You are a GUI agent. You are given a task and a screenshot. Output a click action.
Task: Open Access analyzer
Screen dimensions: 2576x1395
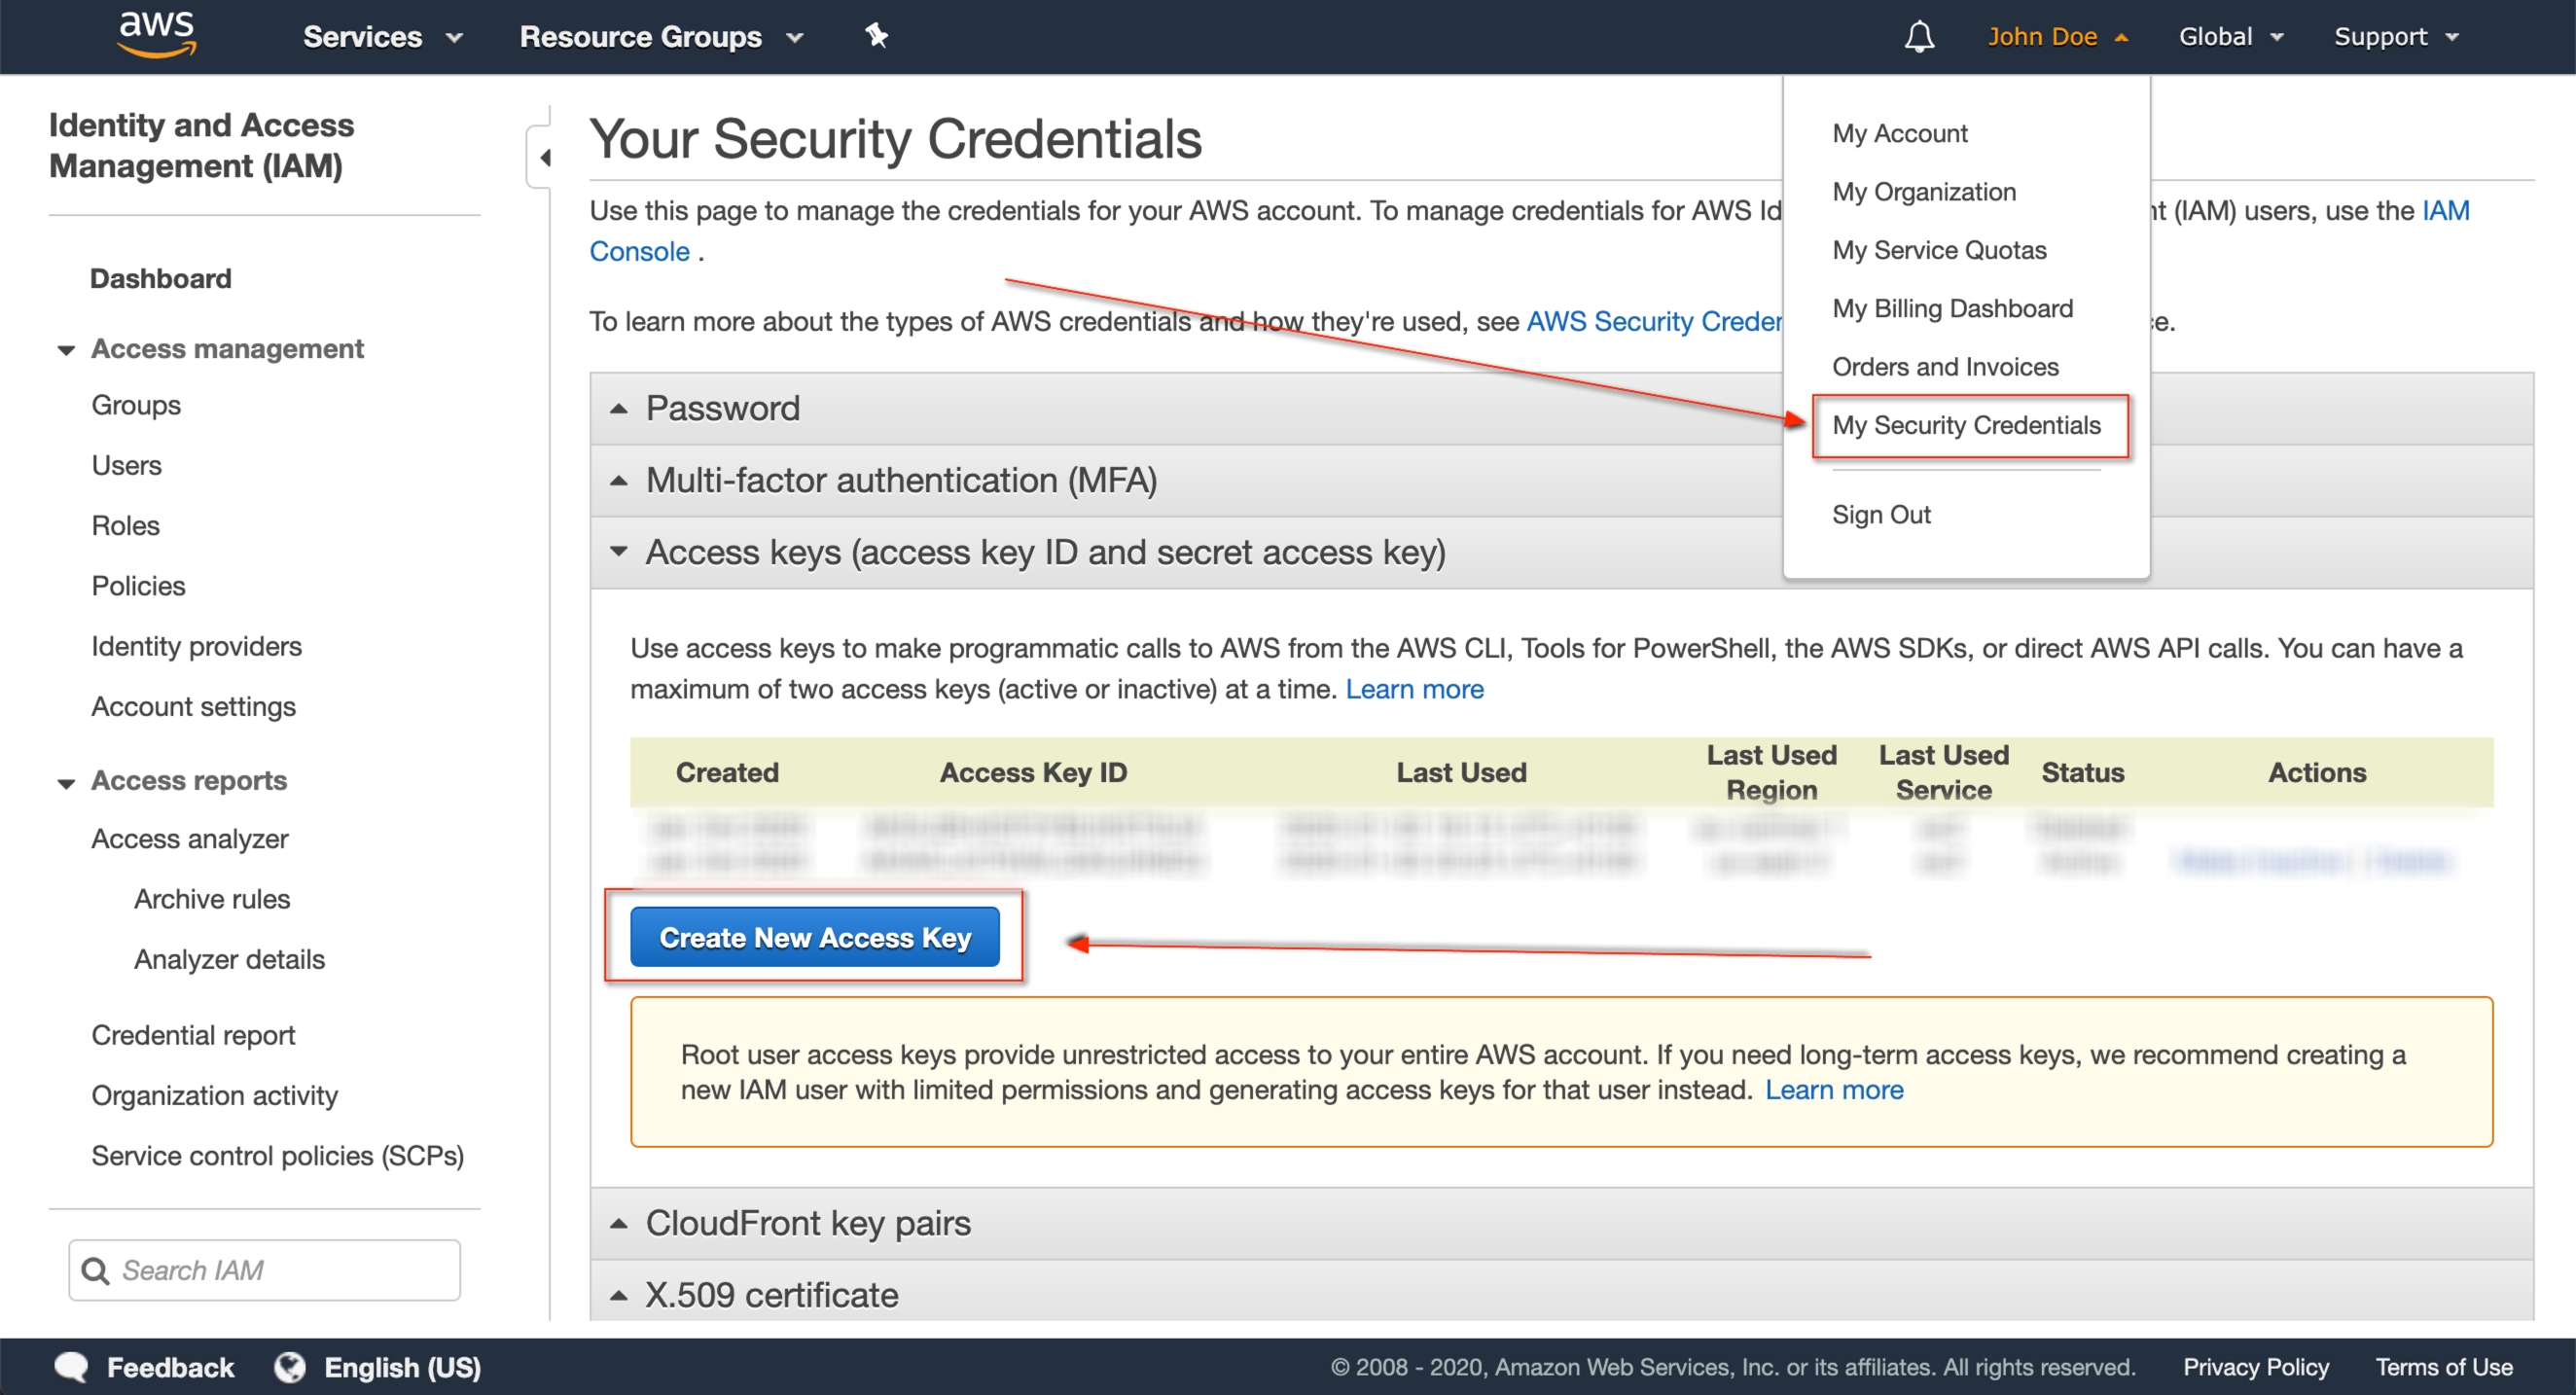[x=189, y=838]
